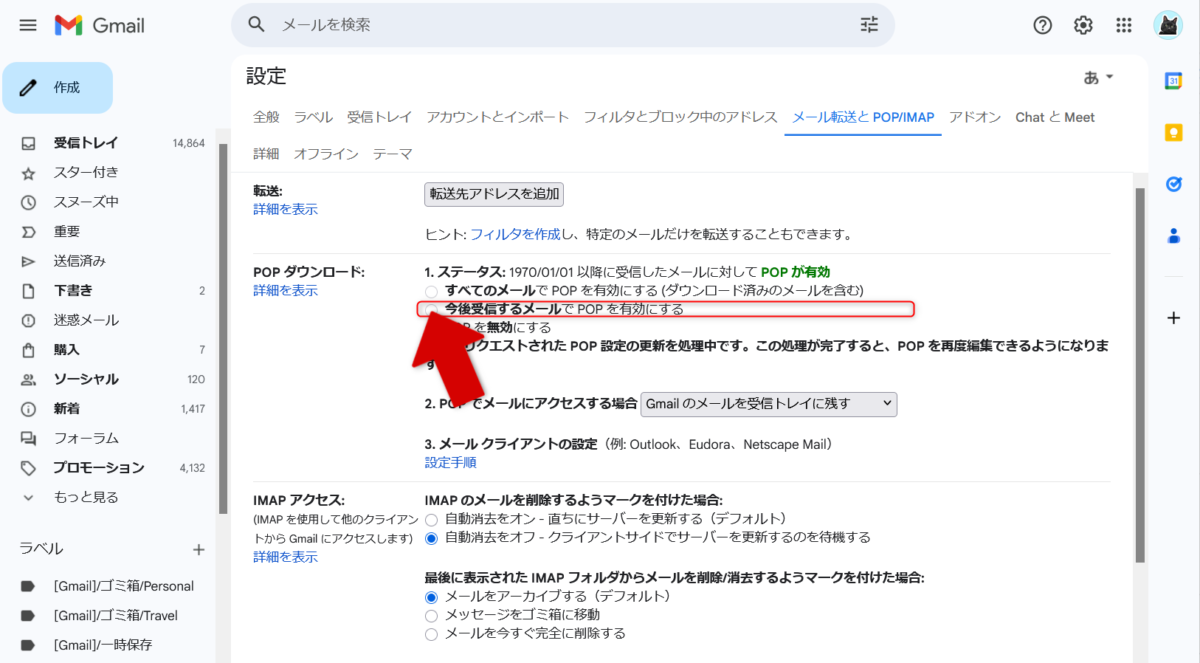Open Google Tasks in side panel
Screen dimensions: 1200x663
(1174, 184)
